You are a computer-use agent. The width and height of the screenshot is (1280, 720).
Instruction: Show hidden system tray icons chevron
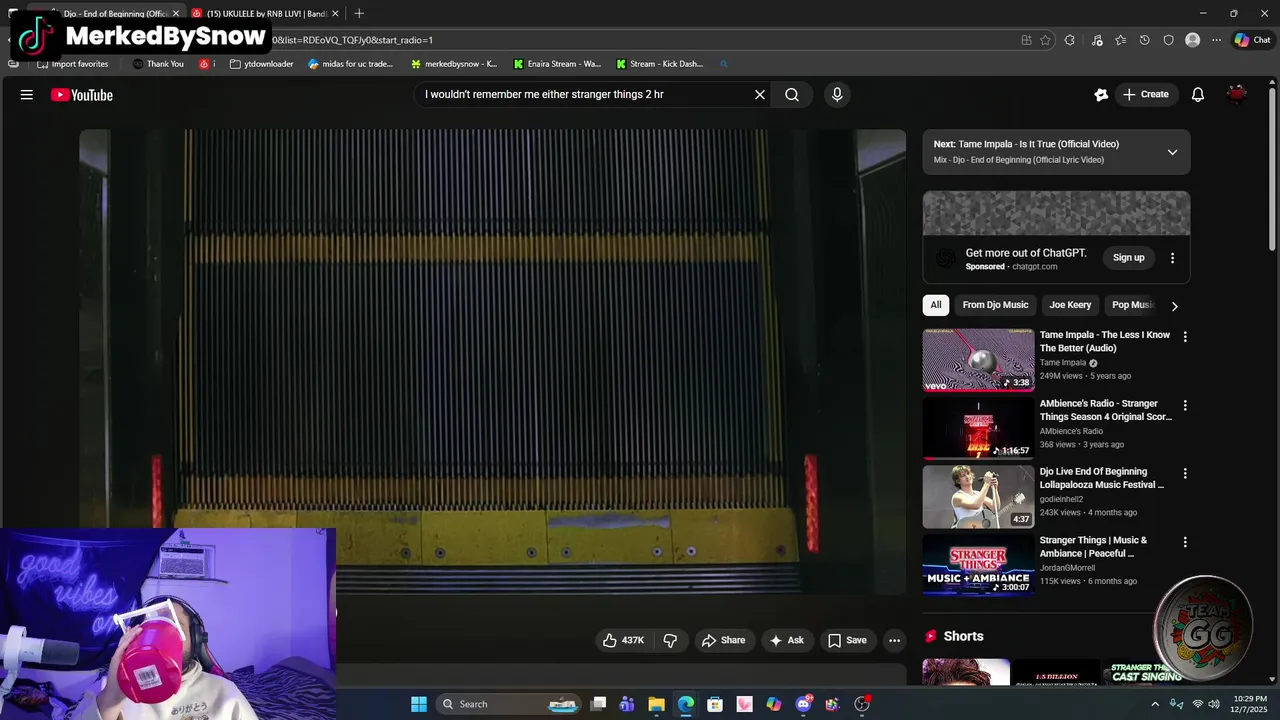tap(1155, 704)
